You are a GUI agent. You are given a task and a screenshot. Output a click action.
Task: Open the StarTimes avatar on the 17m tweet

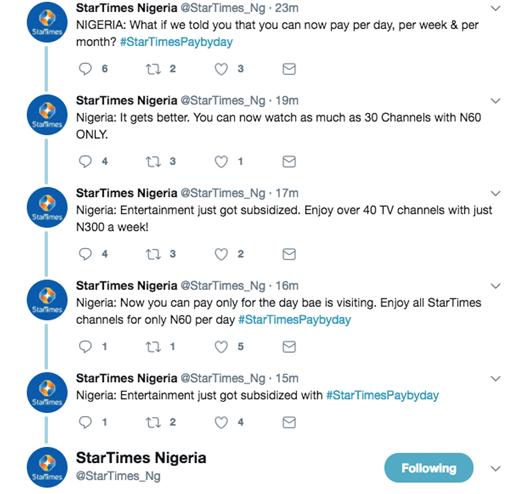click(x=47, y=207)
